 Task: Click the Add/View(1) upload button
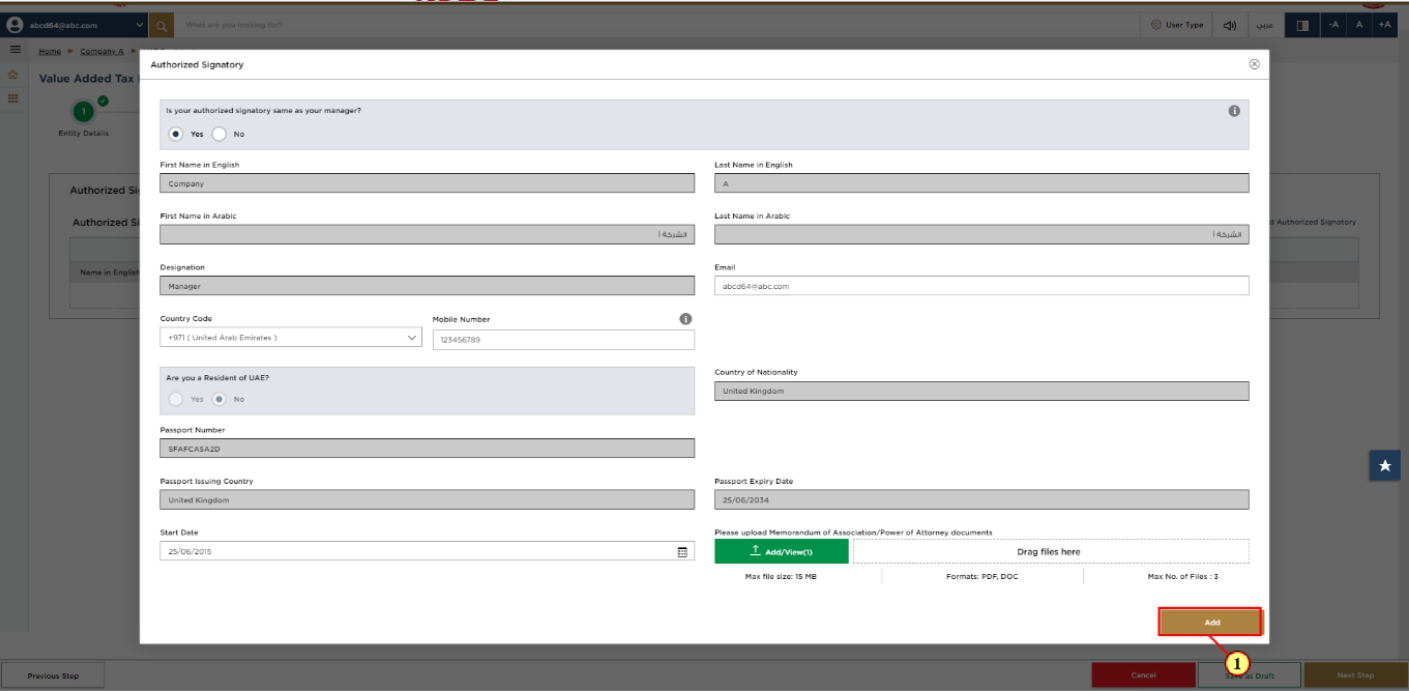click(781, 551)
